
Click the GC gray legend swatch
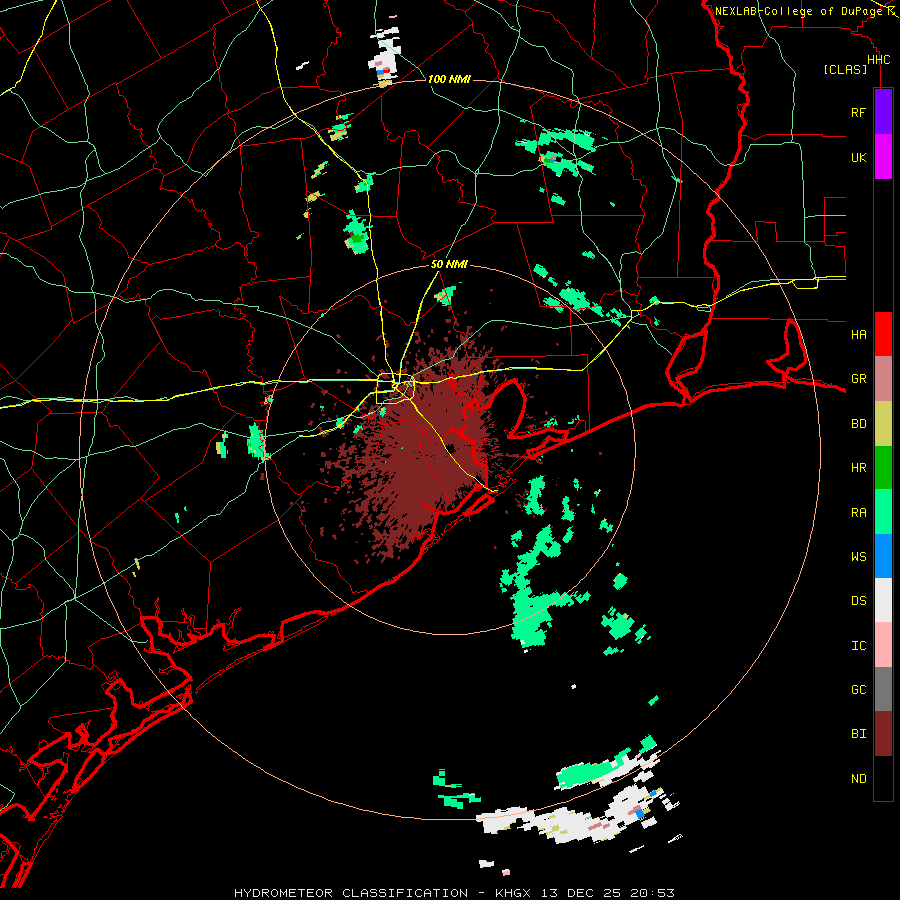coord(883,689)
